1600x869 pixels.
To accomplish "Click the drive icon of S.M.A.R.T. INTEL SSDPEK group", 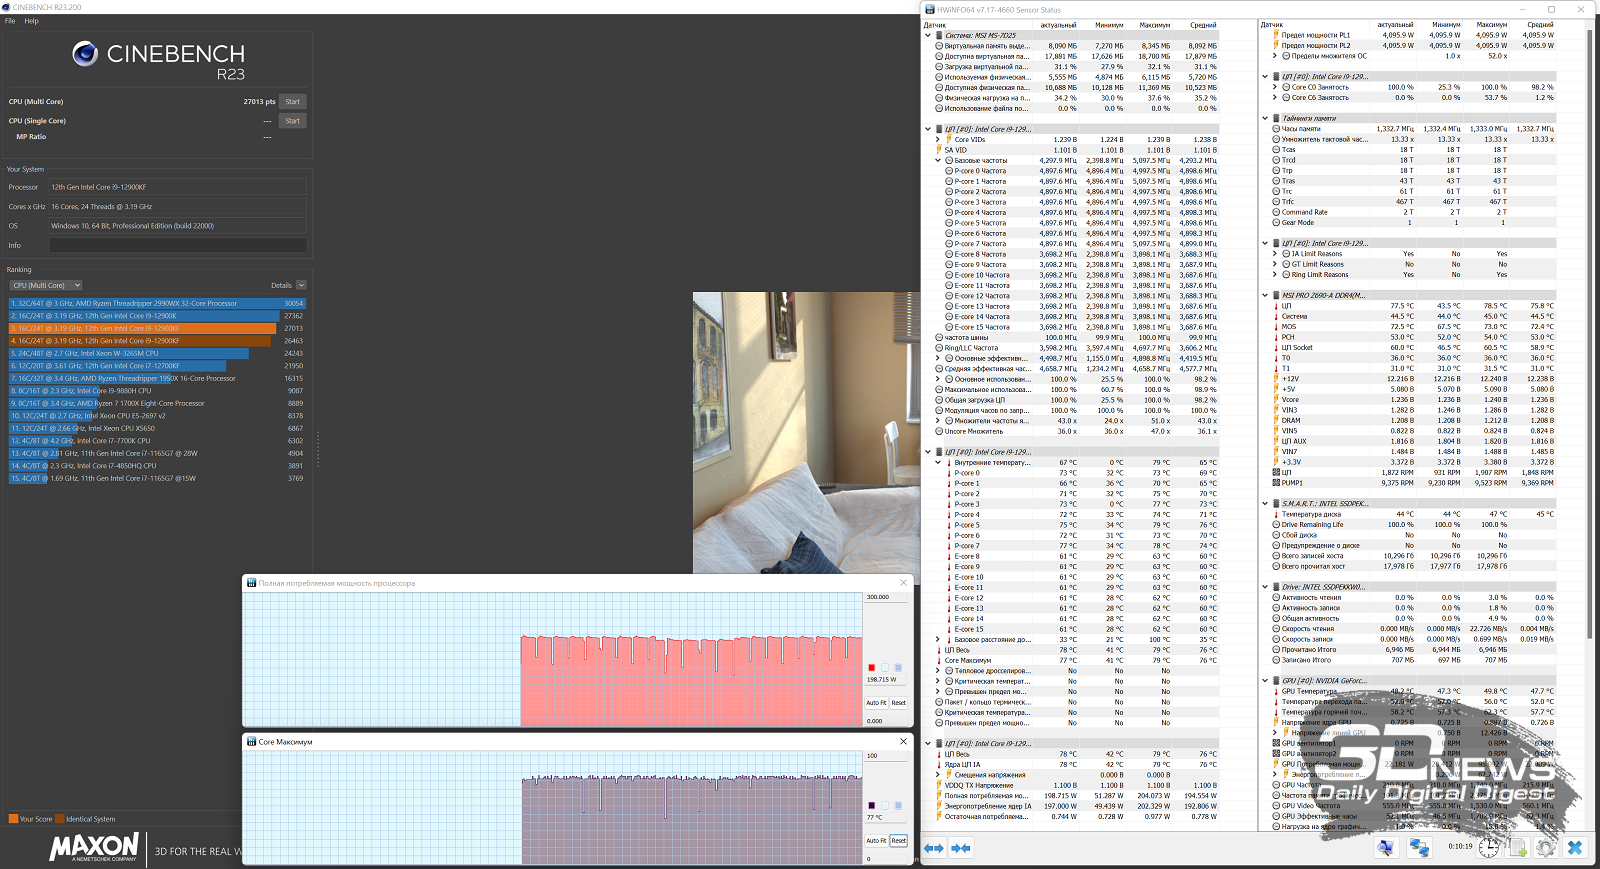I will point(1276,504).
